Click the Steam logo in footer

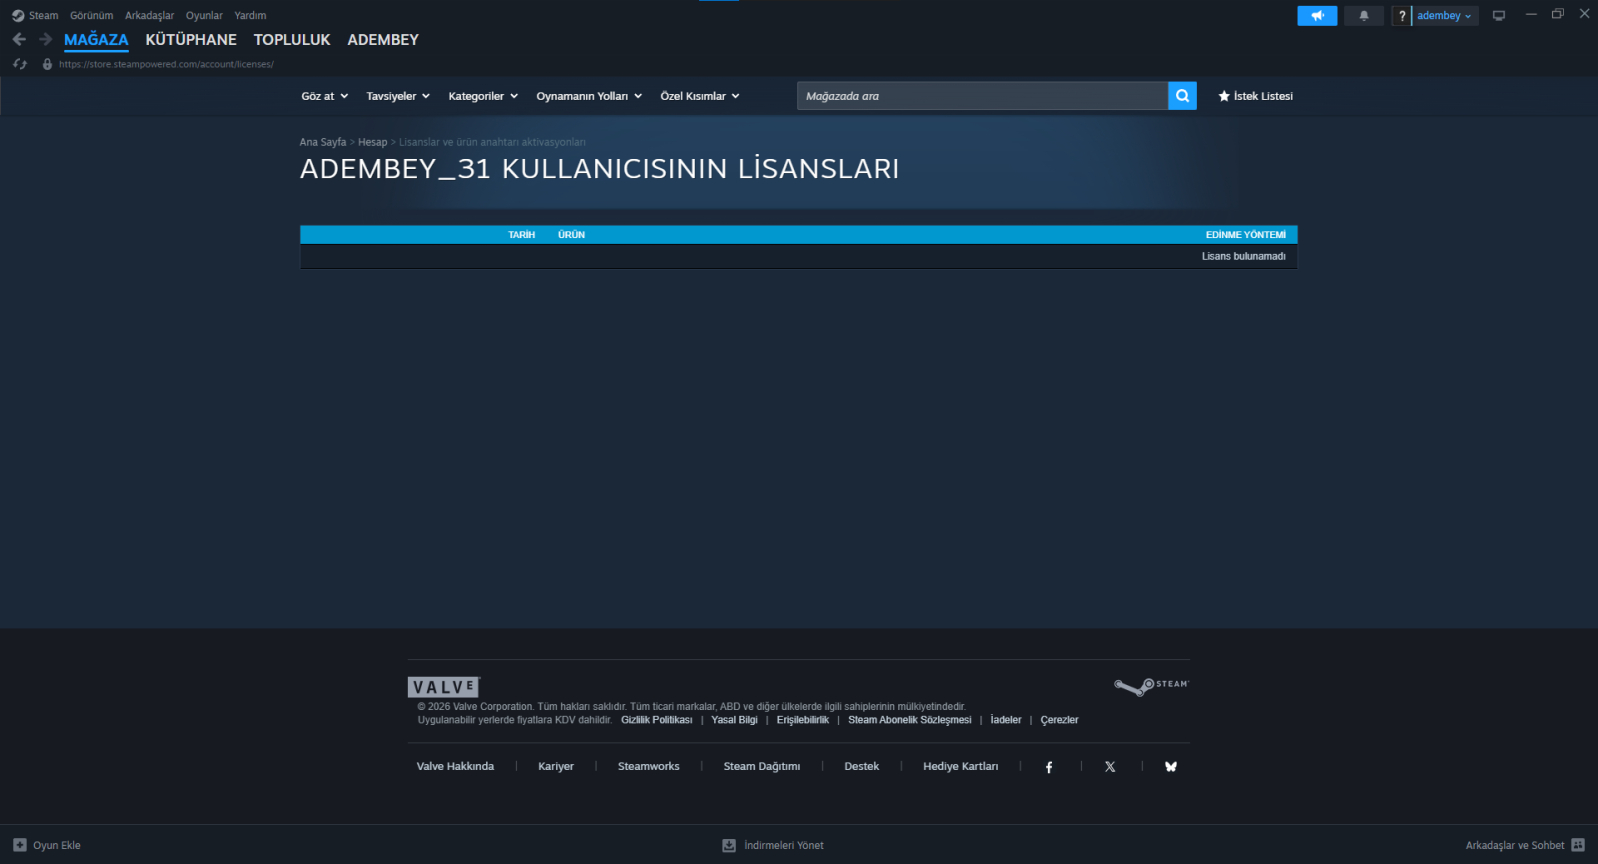click(x=1151, y=686)
